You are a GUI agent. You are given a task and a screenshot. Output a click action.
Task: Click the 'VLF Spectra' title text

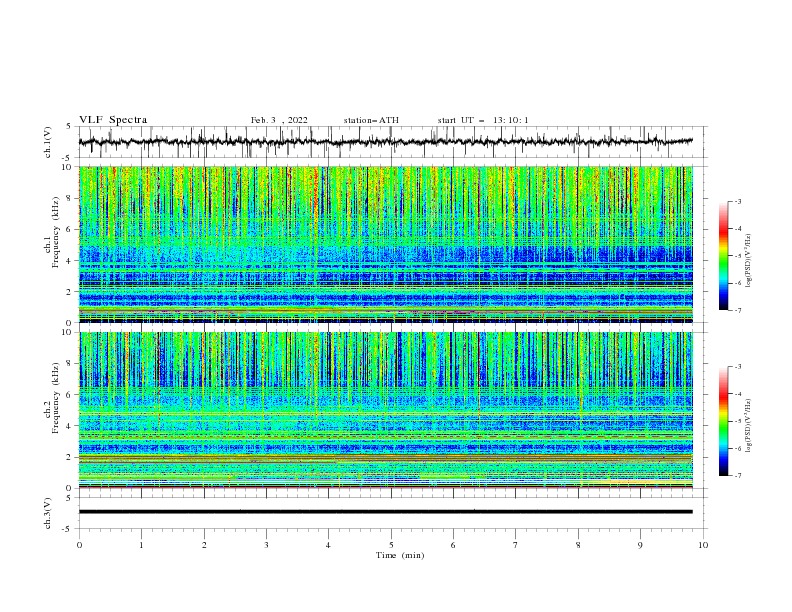tap(113, 120)
